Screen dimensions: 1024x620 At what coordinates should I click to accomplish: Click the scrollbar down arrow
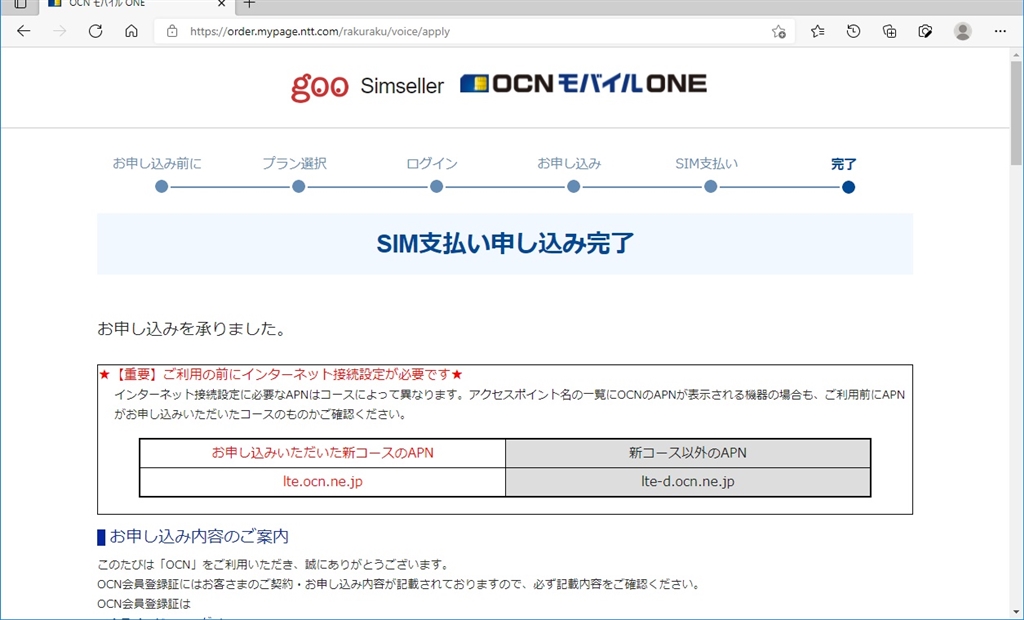[1016, 613]
